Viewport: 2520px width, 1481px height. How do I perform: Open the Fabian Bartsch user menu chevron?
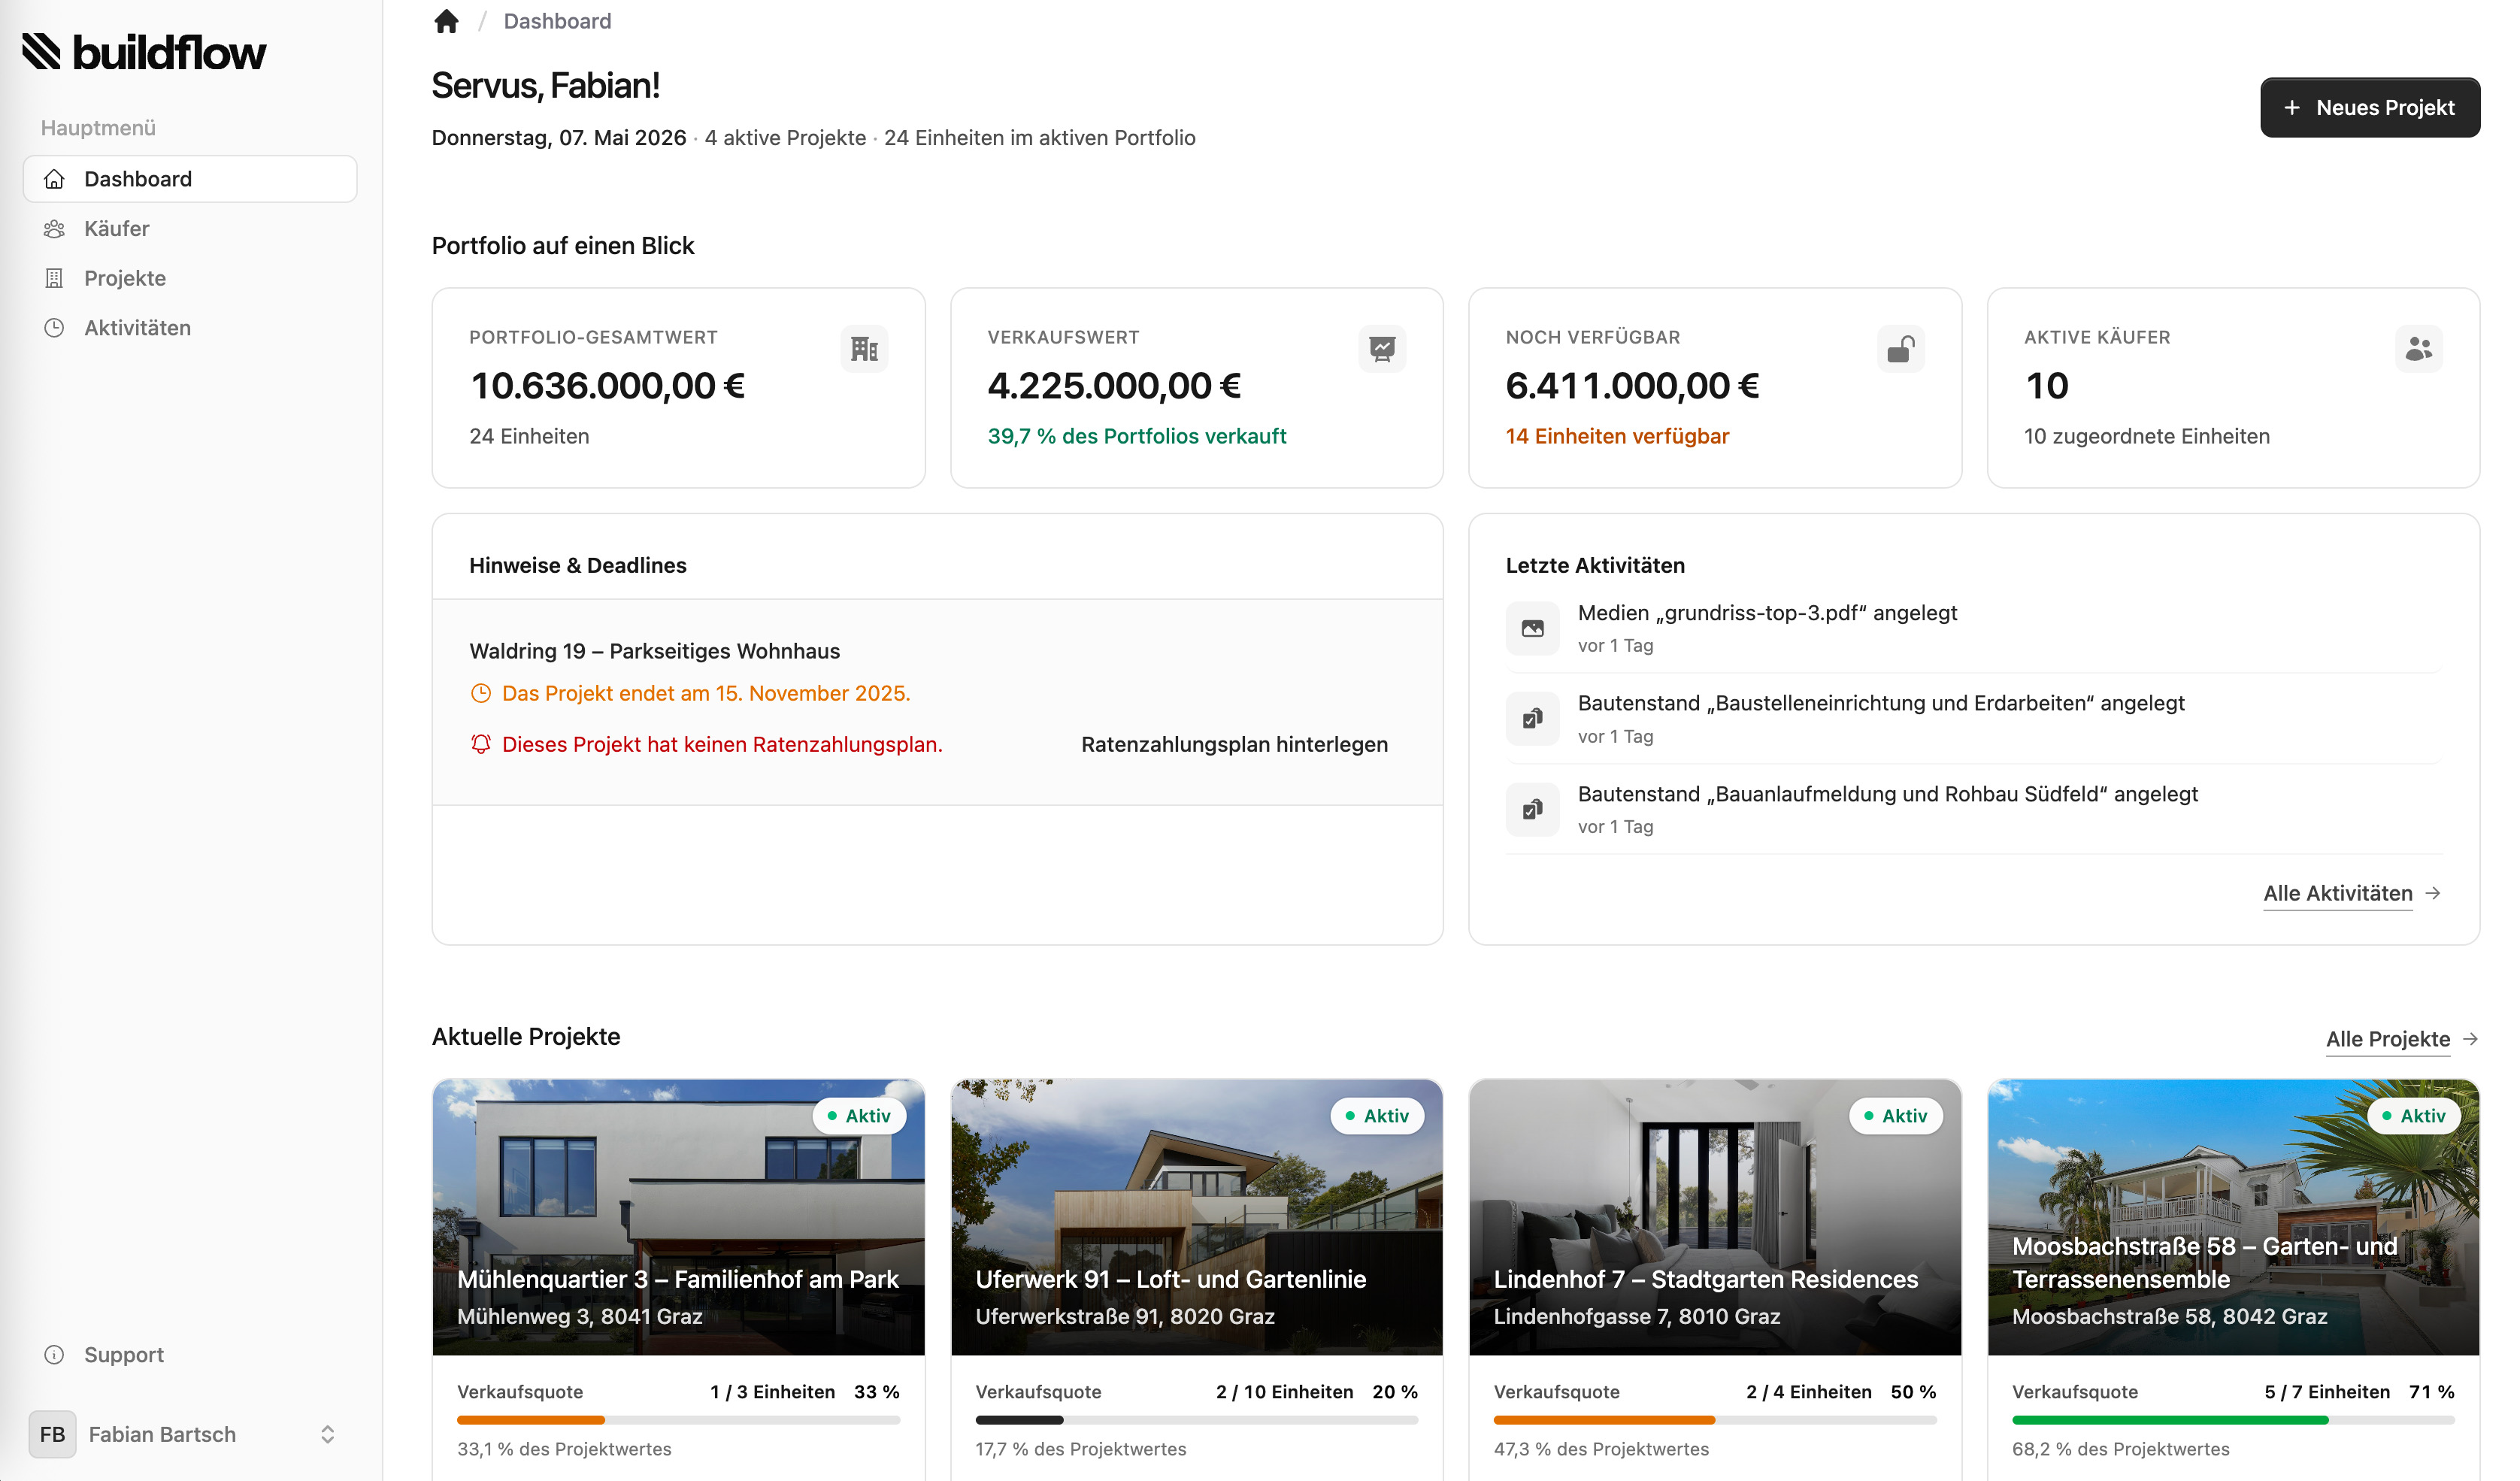coord(327,1435)
